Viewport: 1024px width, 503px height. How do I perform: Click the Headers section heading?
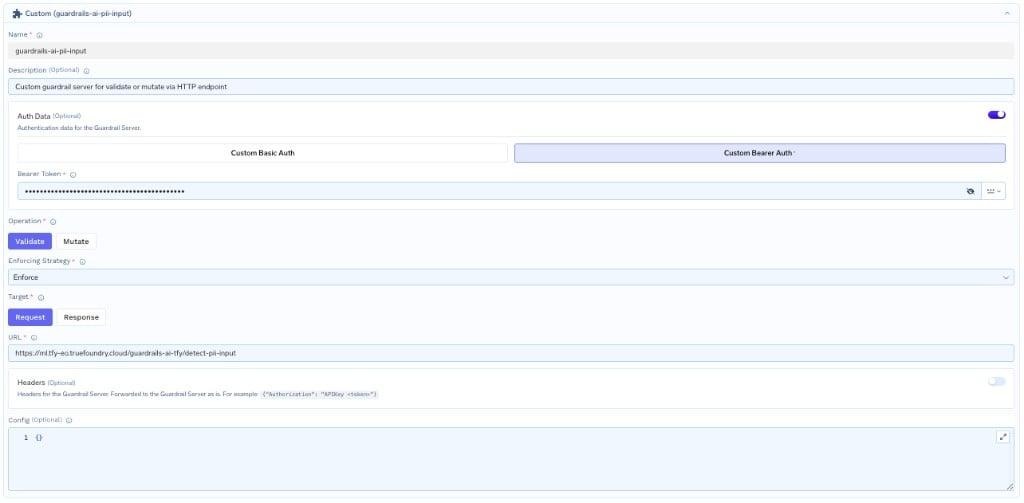pyautogui.click(x=31, y=382)
